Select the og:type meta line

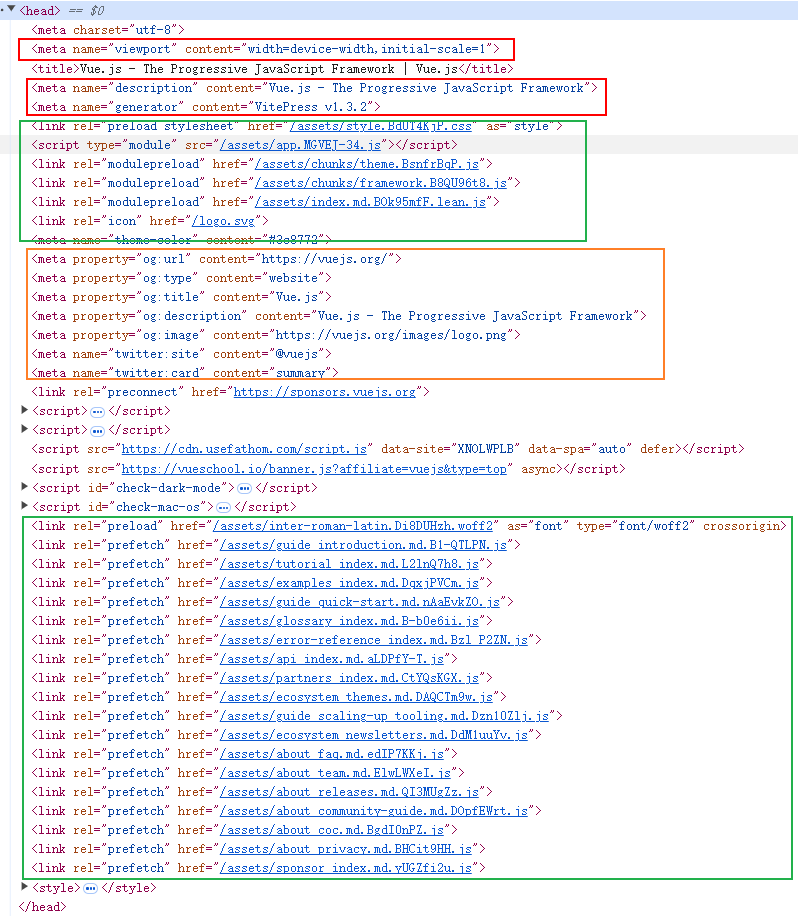click(x=181, y=278)
